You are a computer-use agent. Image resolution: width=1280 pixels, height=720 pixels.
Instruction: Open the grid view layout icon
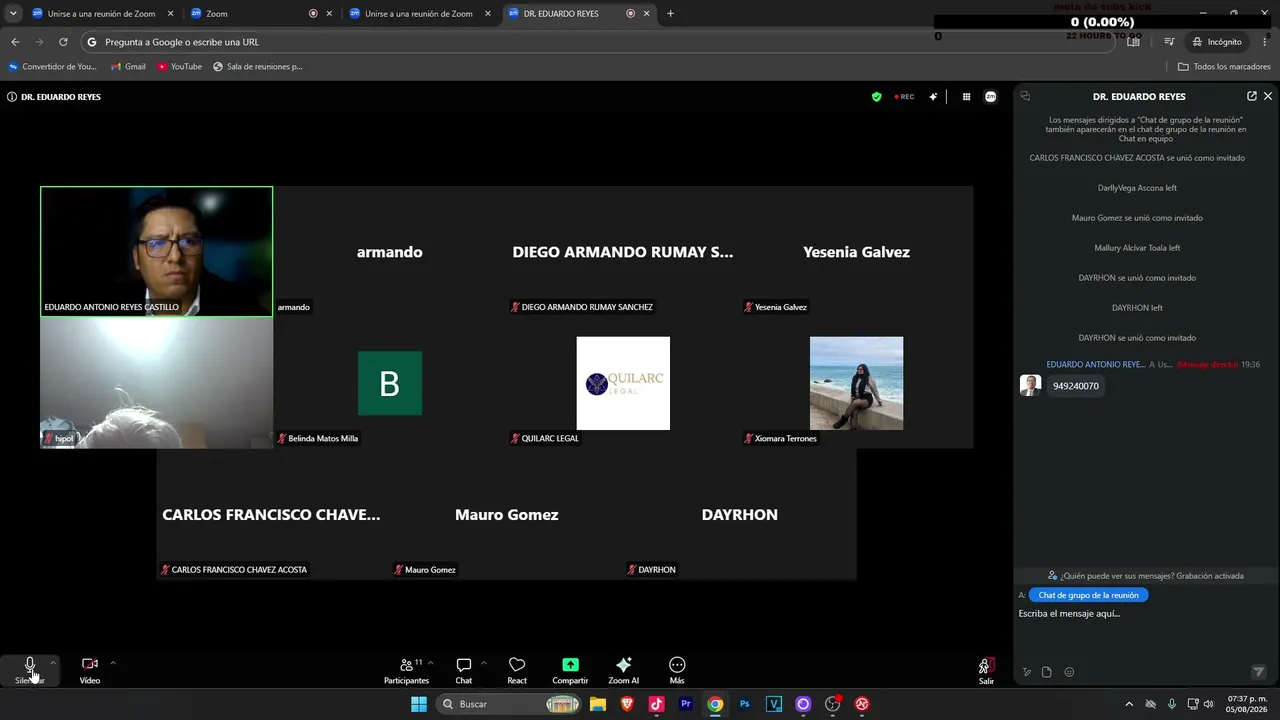click(966, 97)
